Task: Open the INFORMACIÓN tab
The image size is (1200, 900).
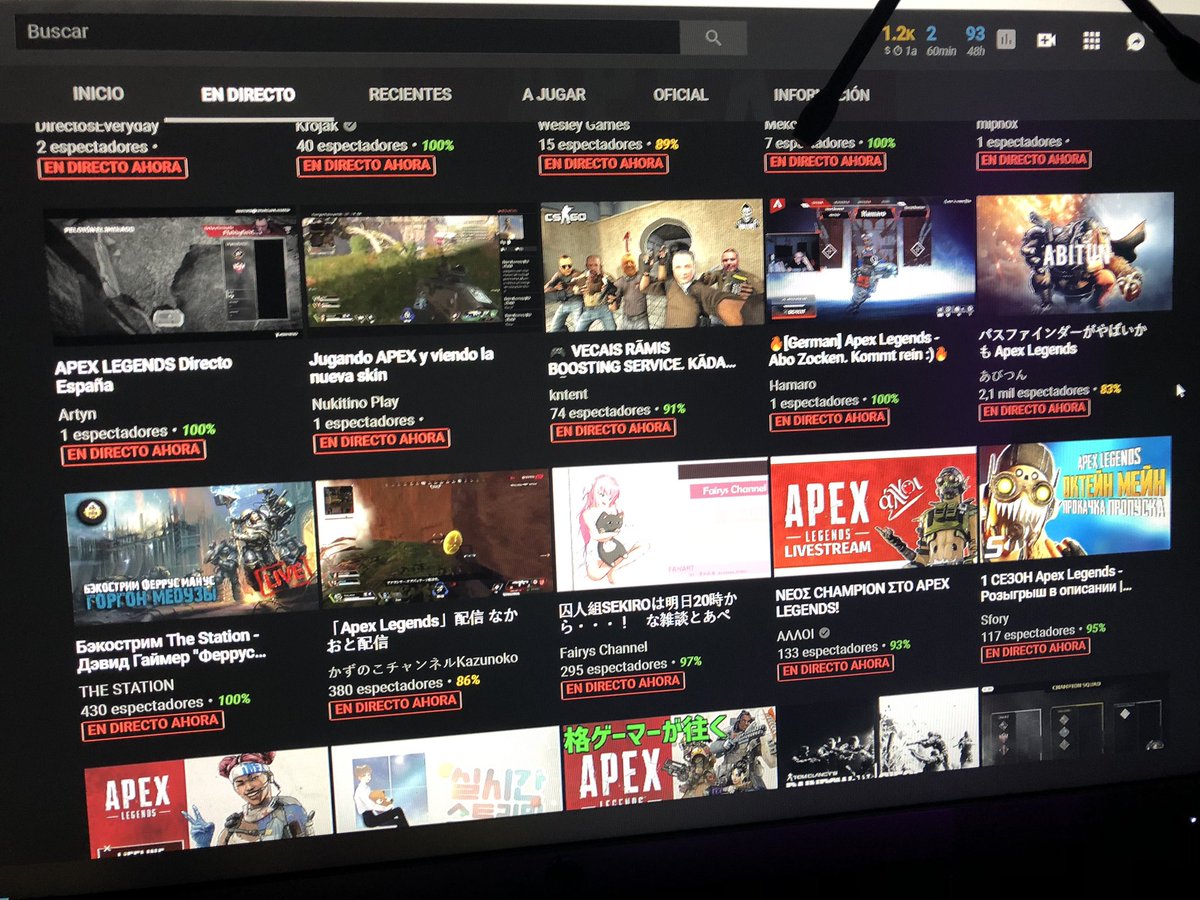Action: click(821, 96)
